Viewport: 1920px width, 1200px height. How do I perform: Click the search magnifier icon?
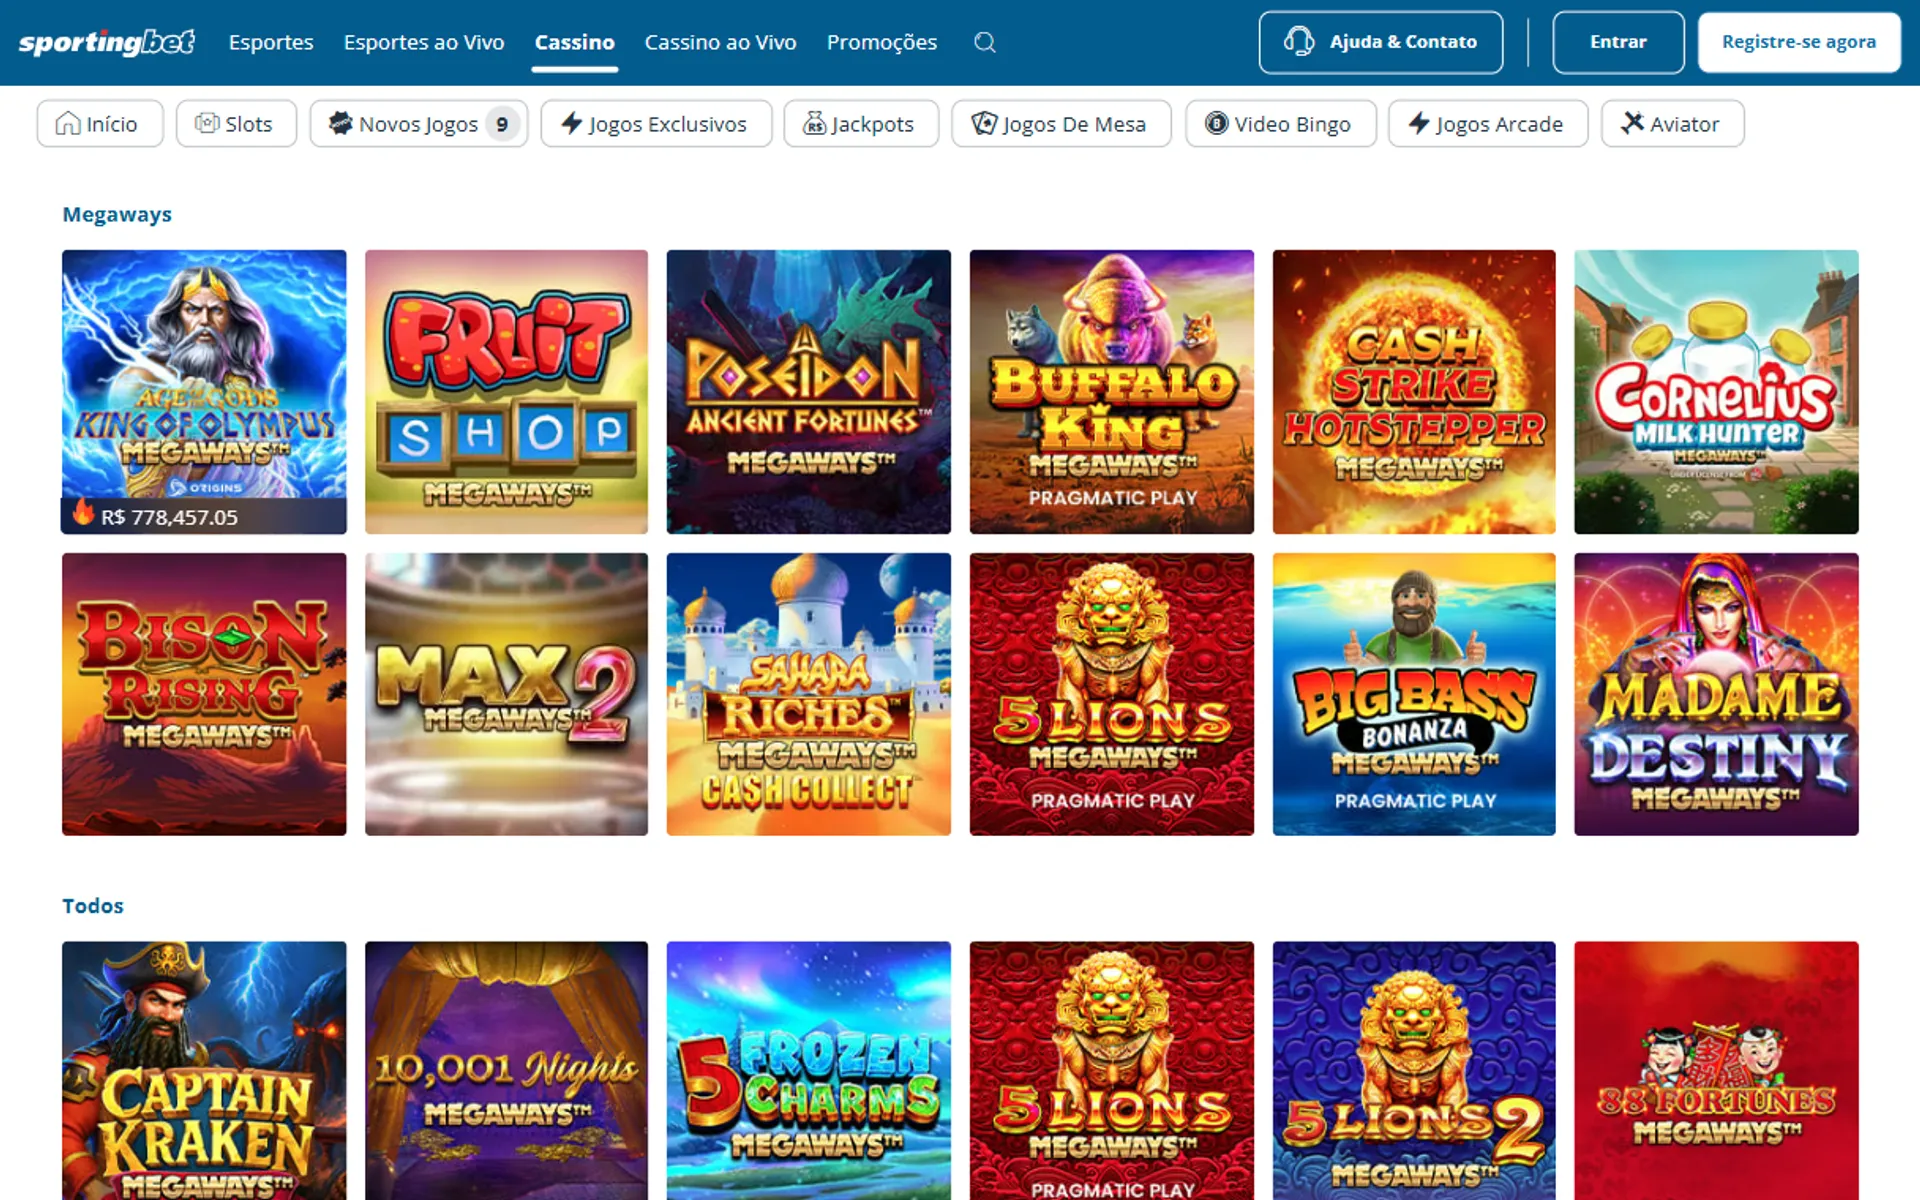985,42
